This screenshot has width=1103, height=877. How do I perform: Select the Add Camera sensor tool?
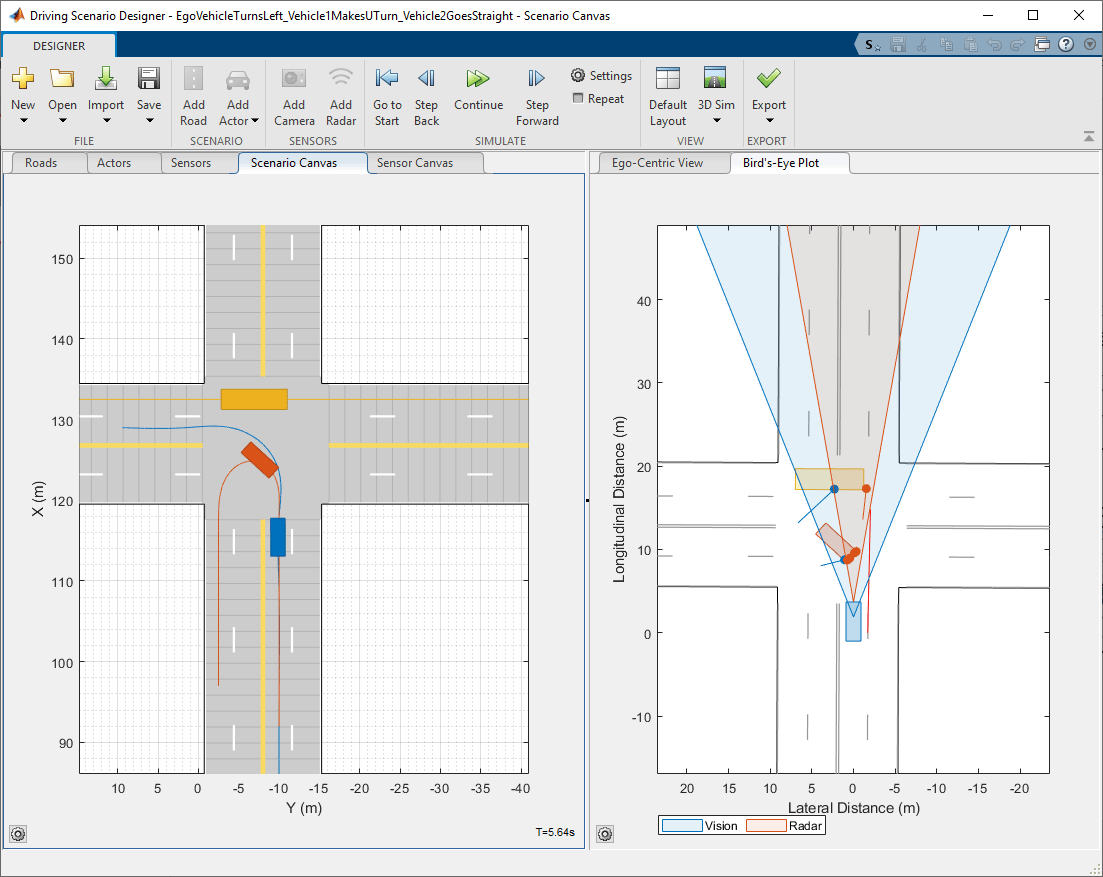tap(293, 95)
